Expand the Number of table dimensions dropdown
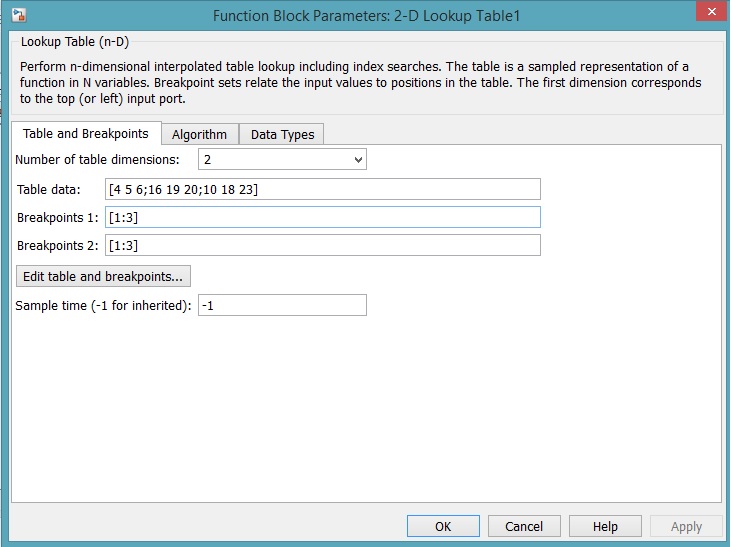This screenshot has height=547, width=731. [x=282, y=159]
